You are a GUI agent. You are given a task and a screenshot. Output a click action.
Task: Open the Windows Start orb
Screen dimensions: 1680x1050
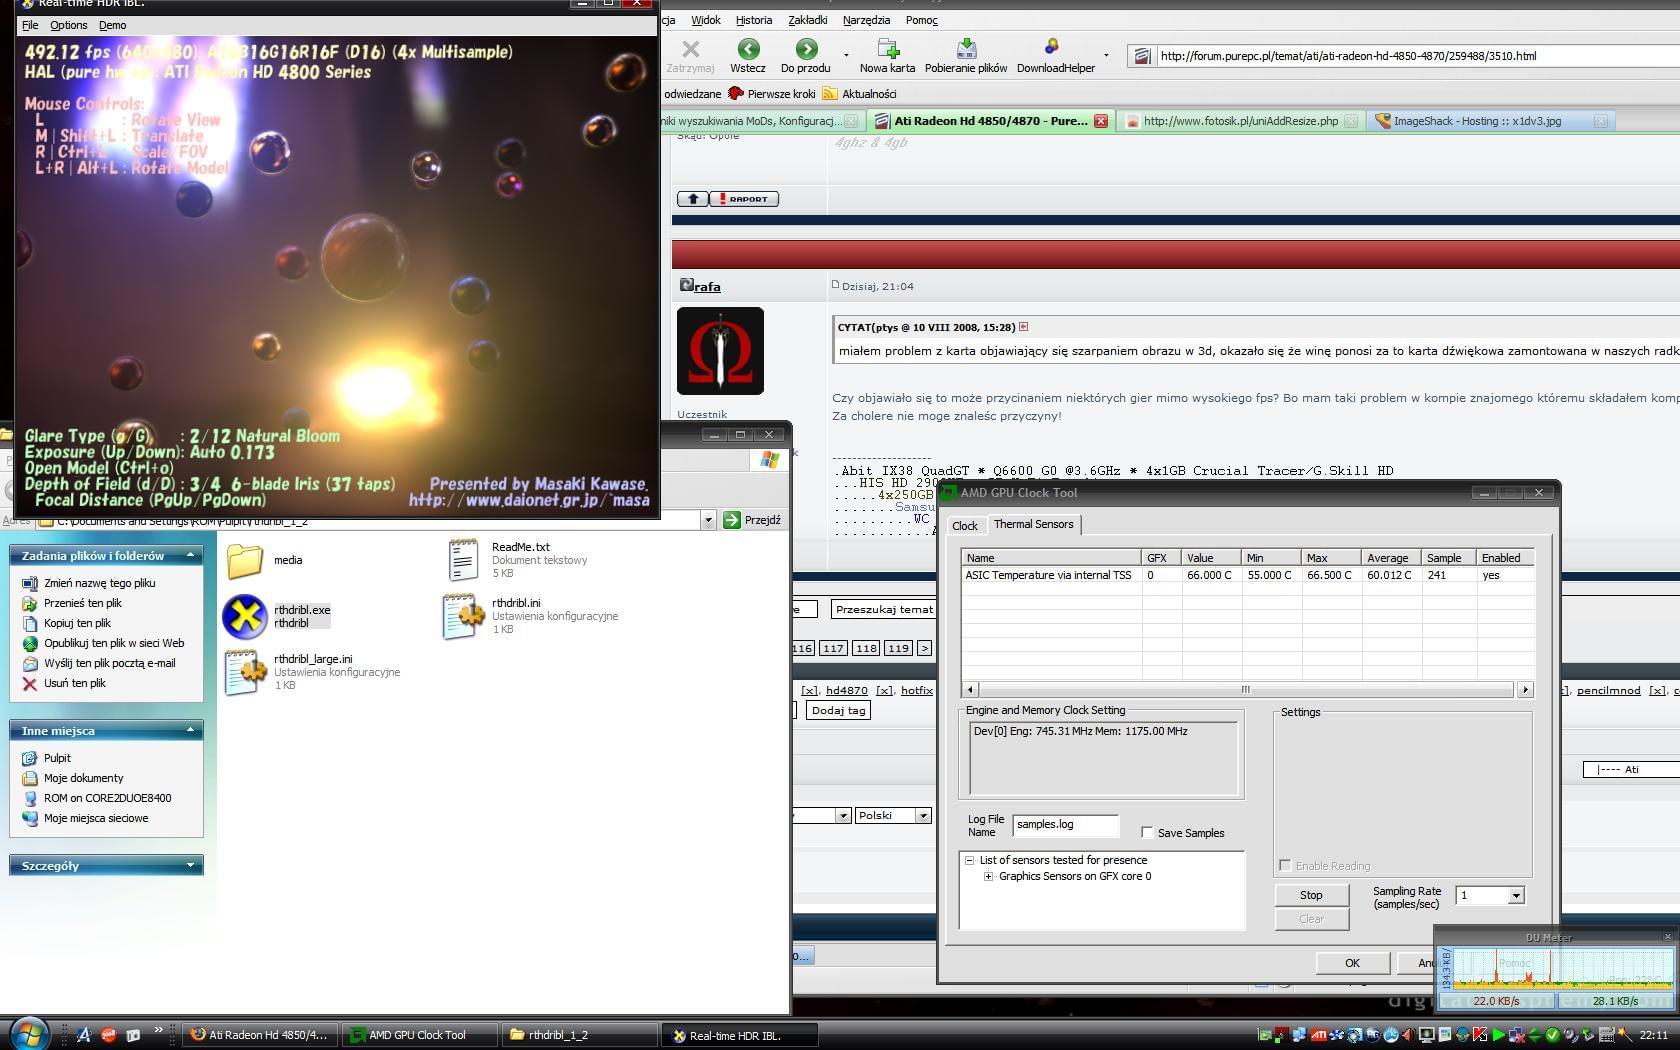(x=27, y=1034)
